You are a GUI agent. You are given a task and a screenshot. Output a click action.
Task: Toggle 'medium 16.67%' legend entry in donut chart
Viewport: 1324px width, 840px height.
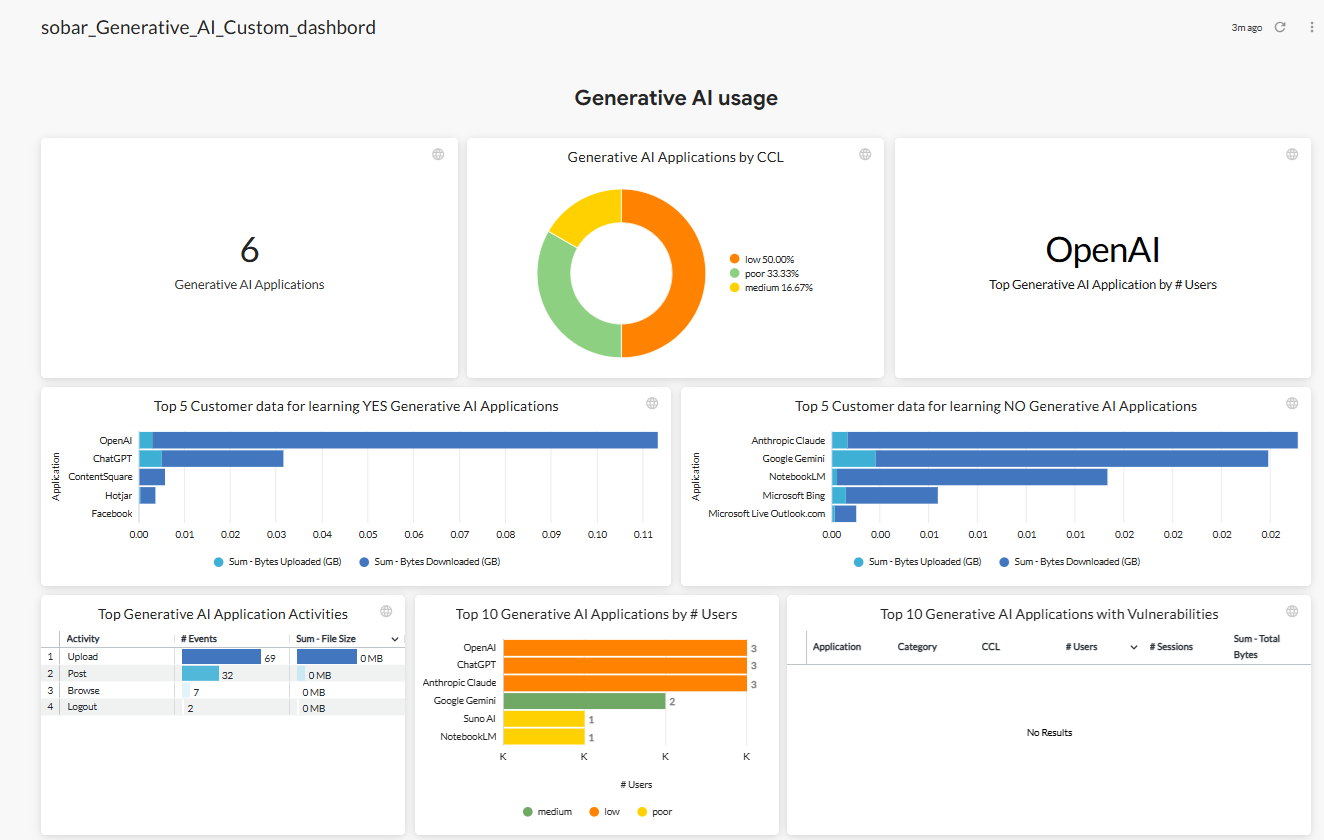click(771, 287)
